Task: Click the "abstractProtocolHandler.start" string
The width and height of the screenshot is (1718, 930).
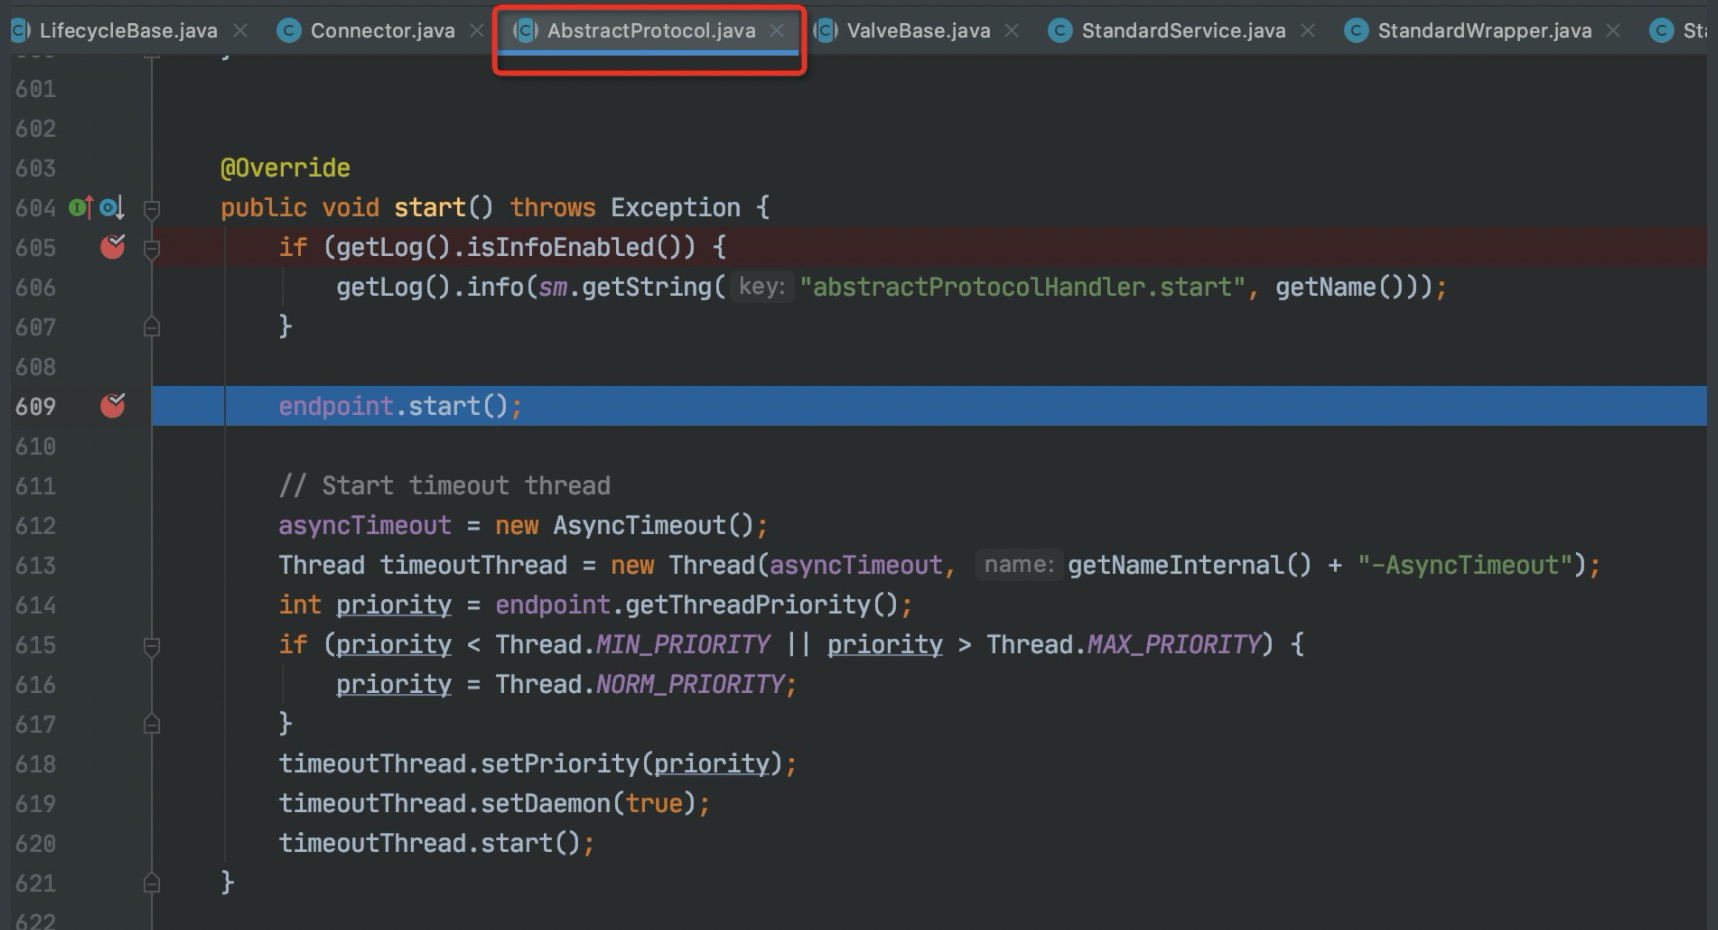Action: [1022, 287]
